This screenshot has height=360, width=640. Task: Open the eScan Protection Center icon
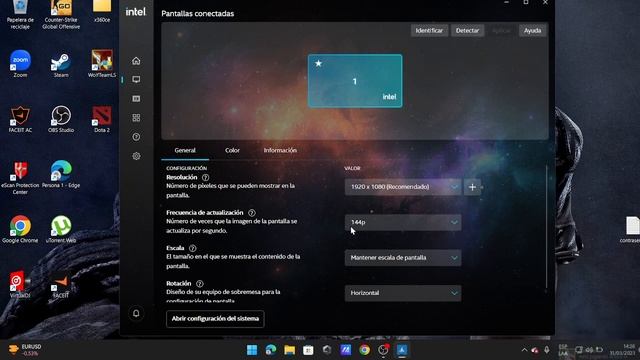[20, 178]
